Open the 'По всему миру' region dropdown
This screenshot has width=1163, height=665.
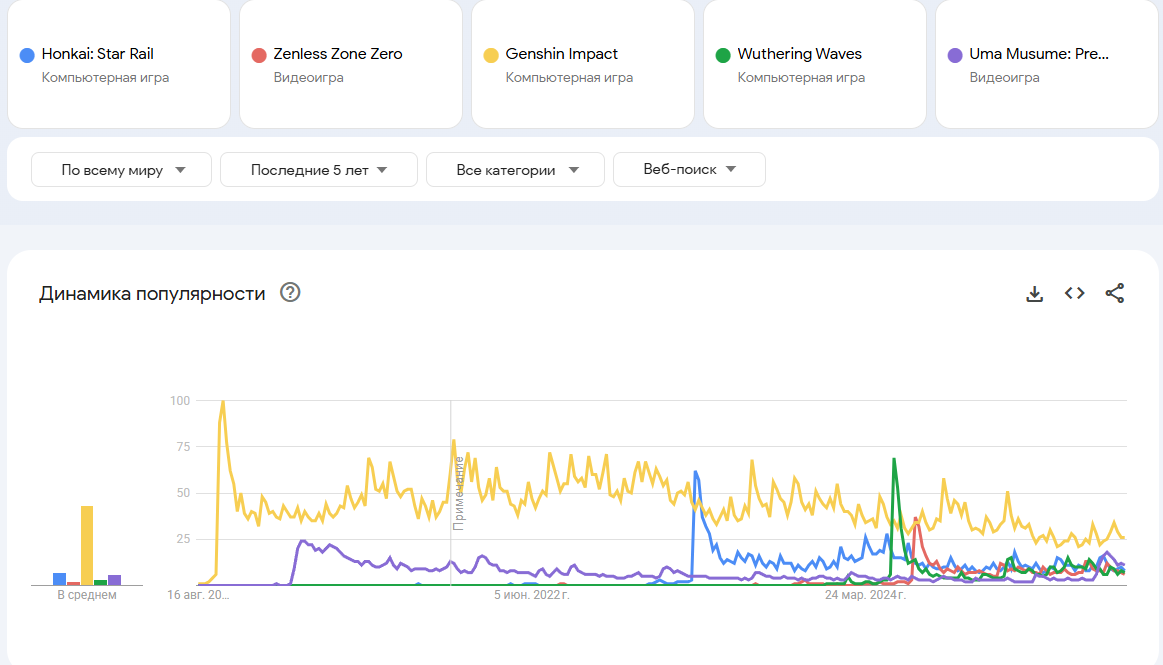tap(121, 170)
